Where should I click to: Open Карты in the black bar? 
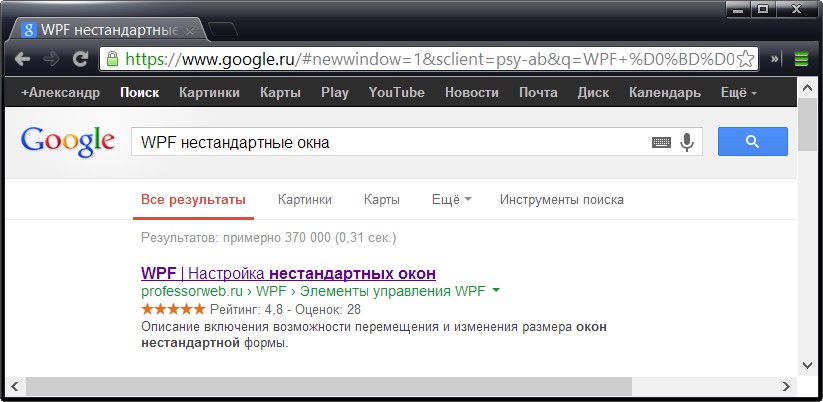click(x=280, y=92)
